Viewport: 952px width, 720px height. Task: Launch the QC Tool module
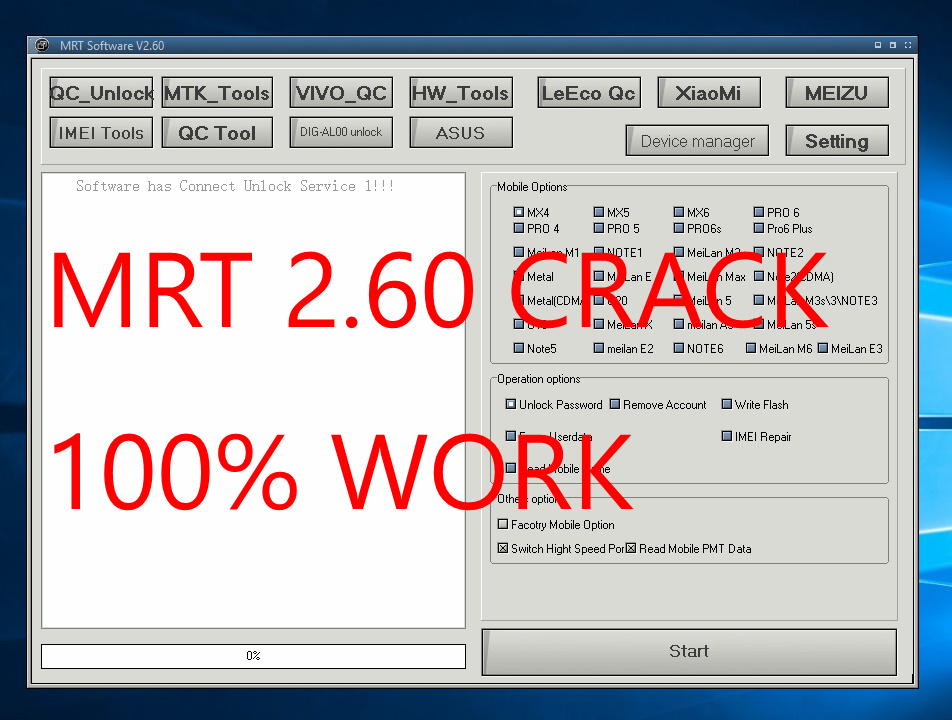click(x=217, y=133)
